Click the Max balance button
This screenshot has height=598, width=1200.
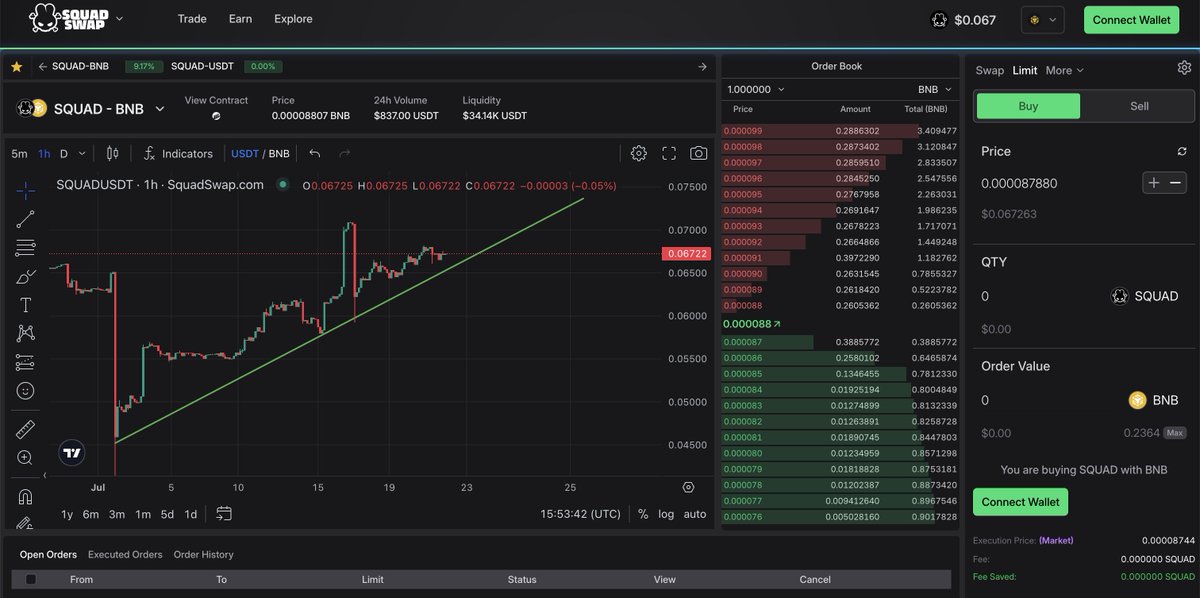tap(1176, 433)
